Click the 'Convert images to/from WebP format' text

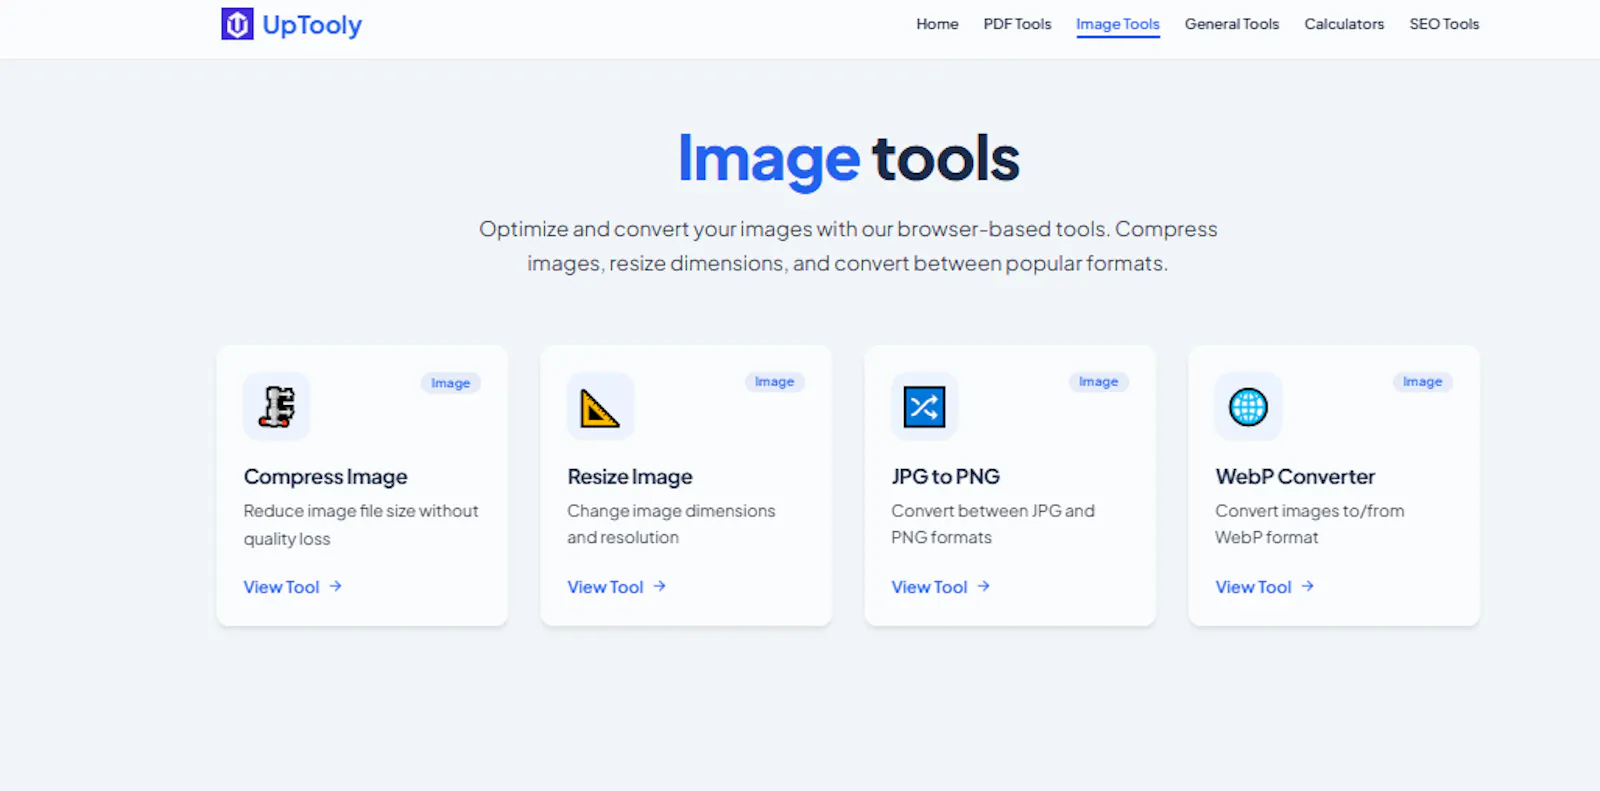[1310, 524]
